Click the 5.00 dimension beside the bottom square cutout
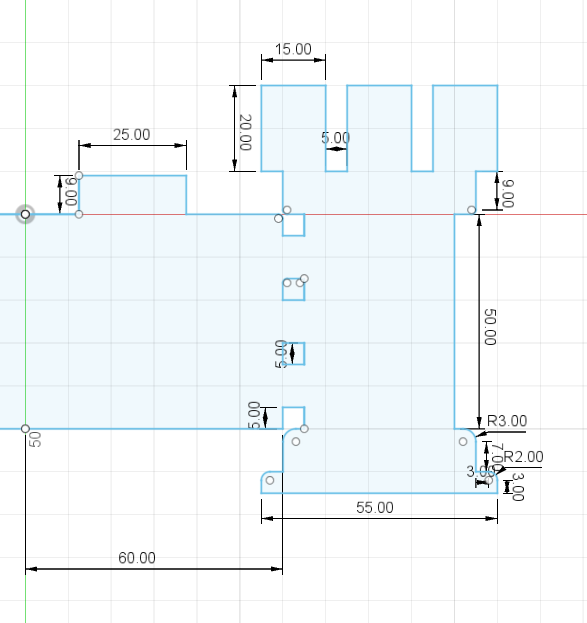 coord(254,415)
